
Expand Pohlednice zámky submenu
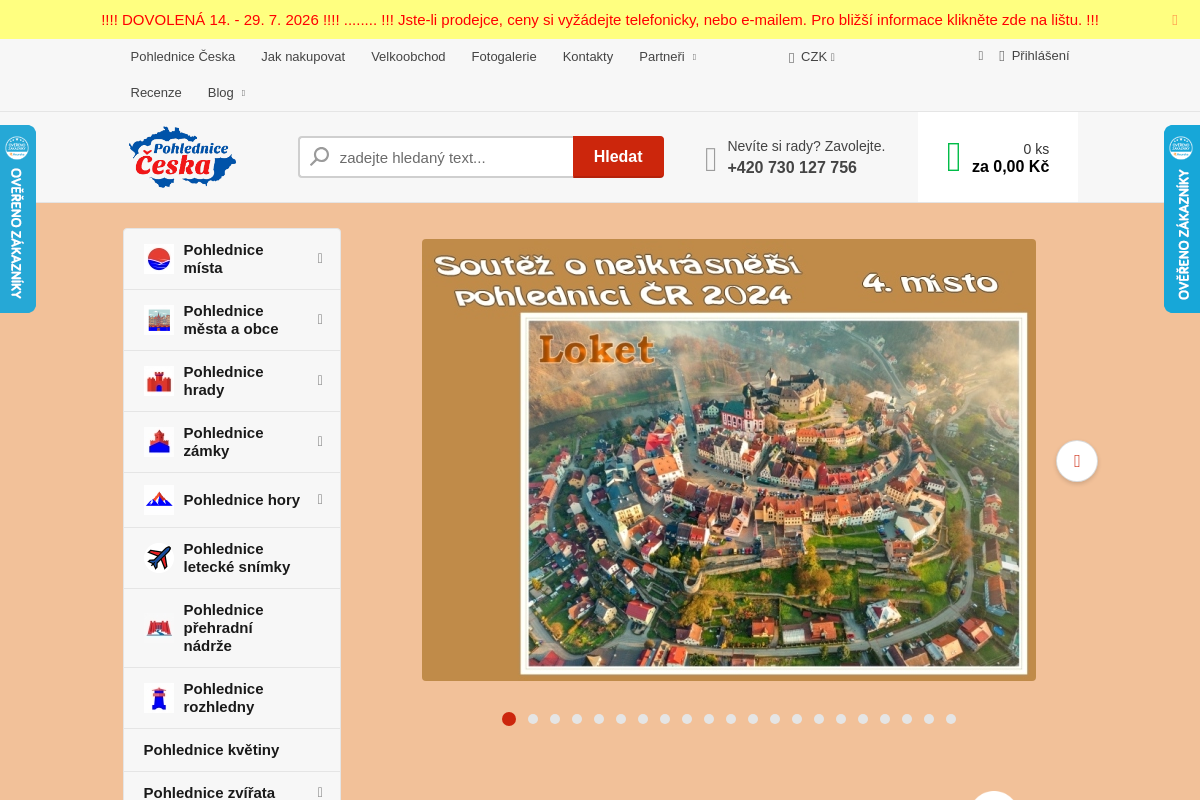coord(320,441)
